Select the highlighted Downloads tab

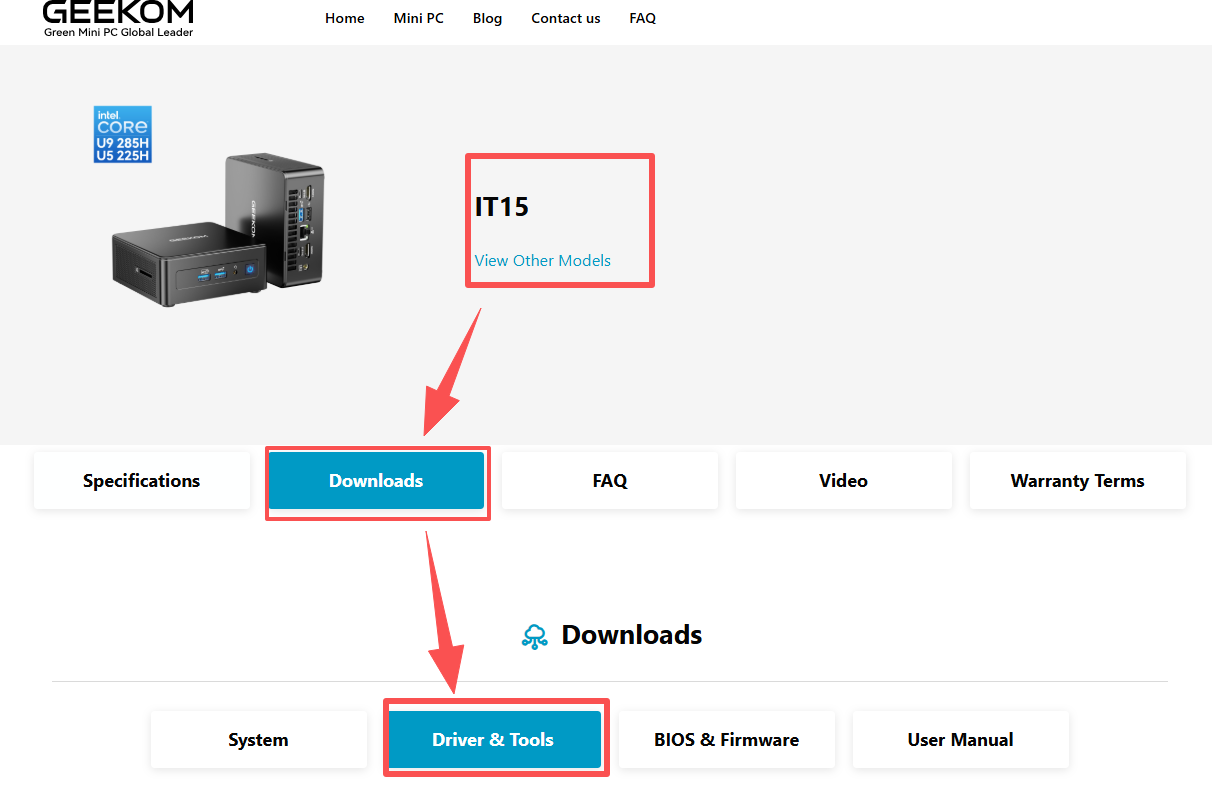click(x=376, y=481)
